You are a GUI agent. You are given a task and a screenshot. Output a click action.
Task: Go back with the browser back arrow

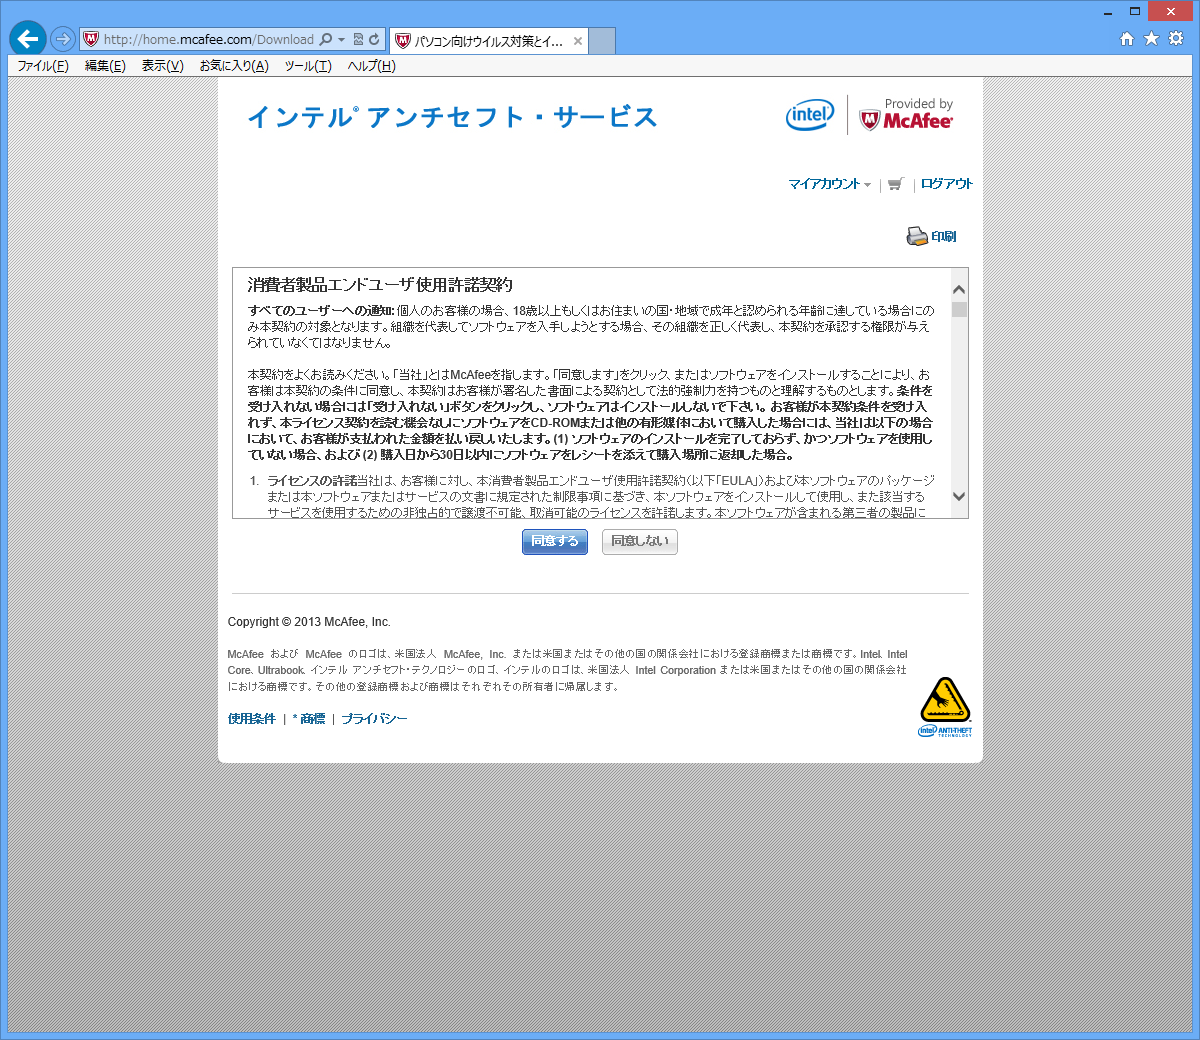pos(28,39)
